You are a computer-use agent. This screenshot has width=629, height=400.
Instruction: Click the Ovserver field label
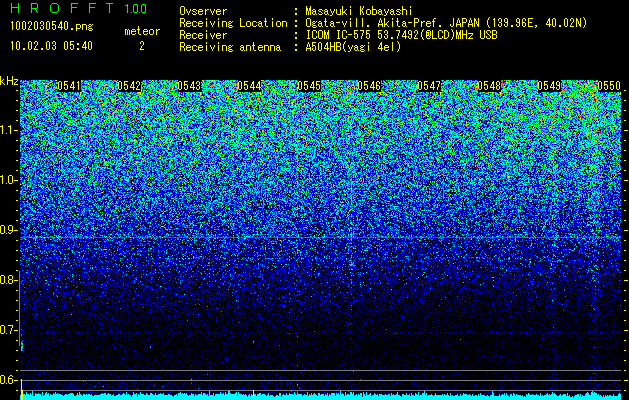coord(203,11)
